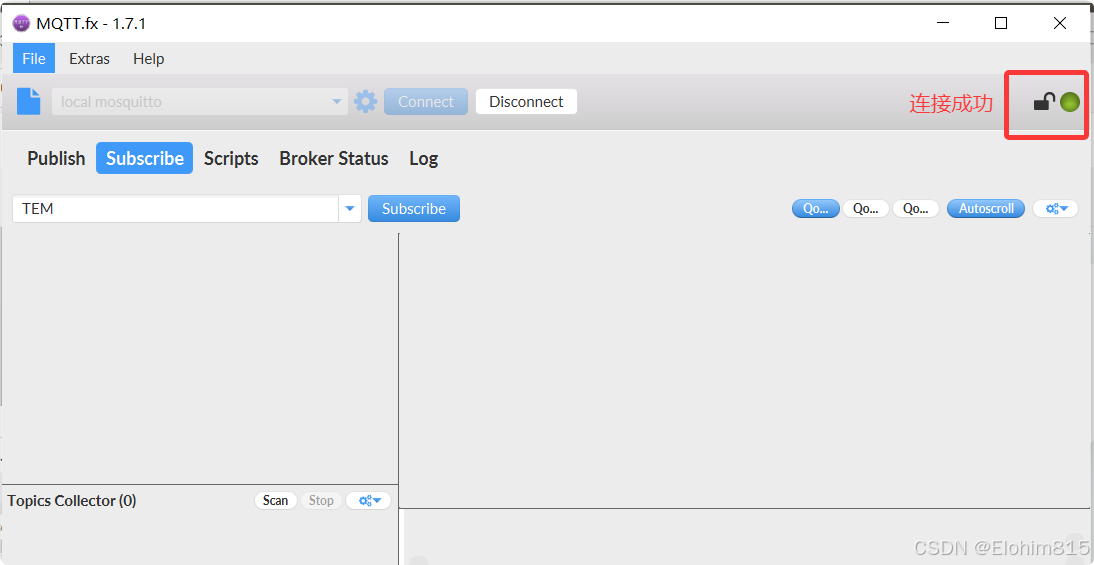
Task: Open subscribe options gears dropdown beside Autoscroll
Action: [1055, 208]
